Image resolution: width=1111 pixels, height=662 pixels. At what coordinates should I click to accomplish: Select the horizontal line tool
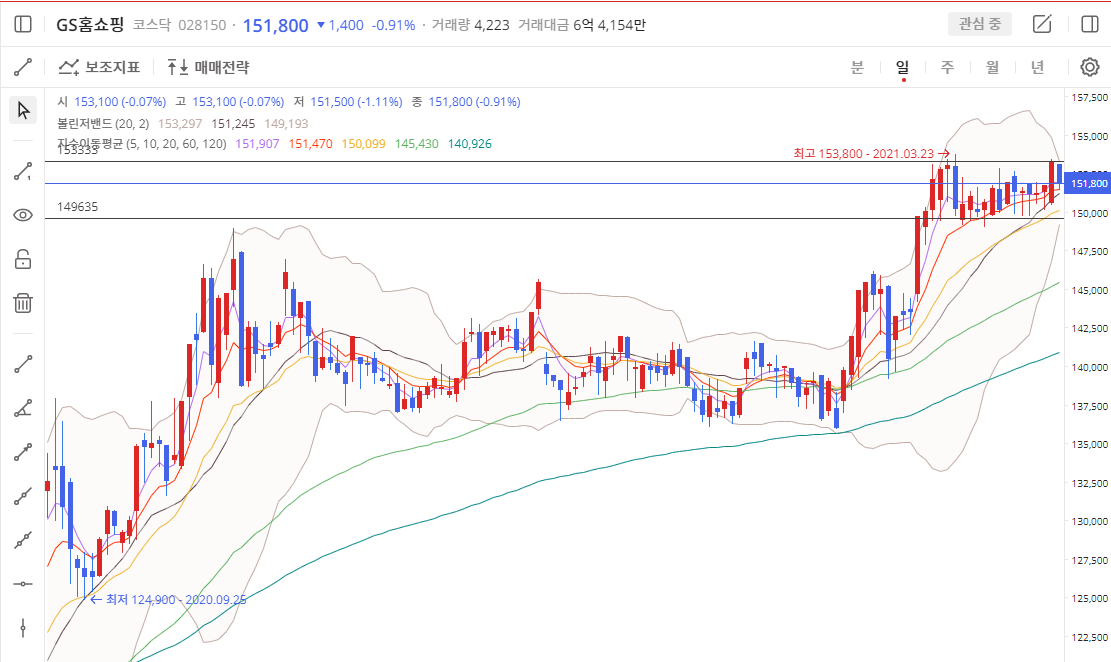point(23,584)
